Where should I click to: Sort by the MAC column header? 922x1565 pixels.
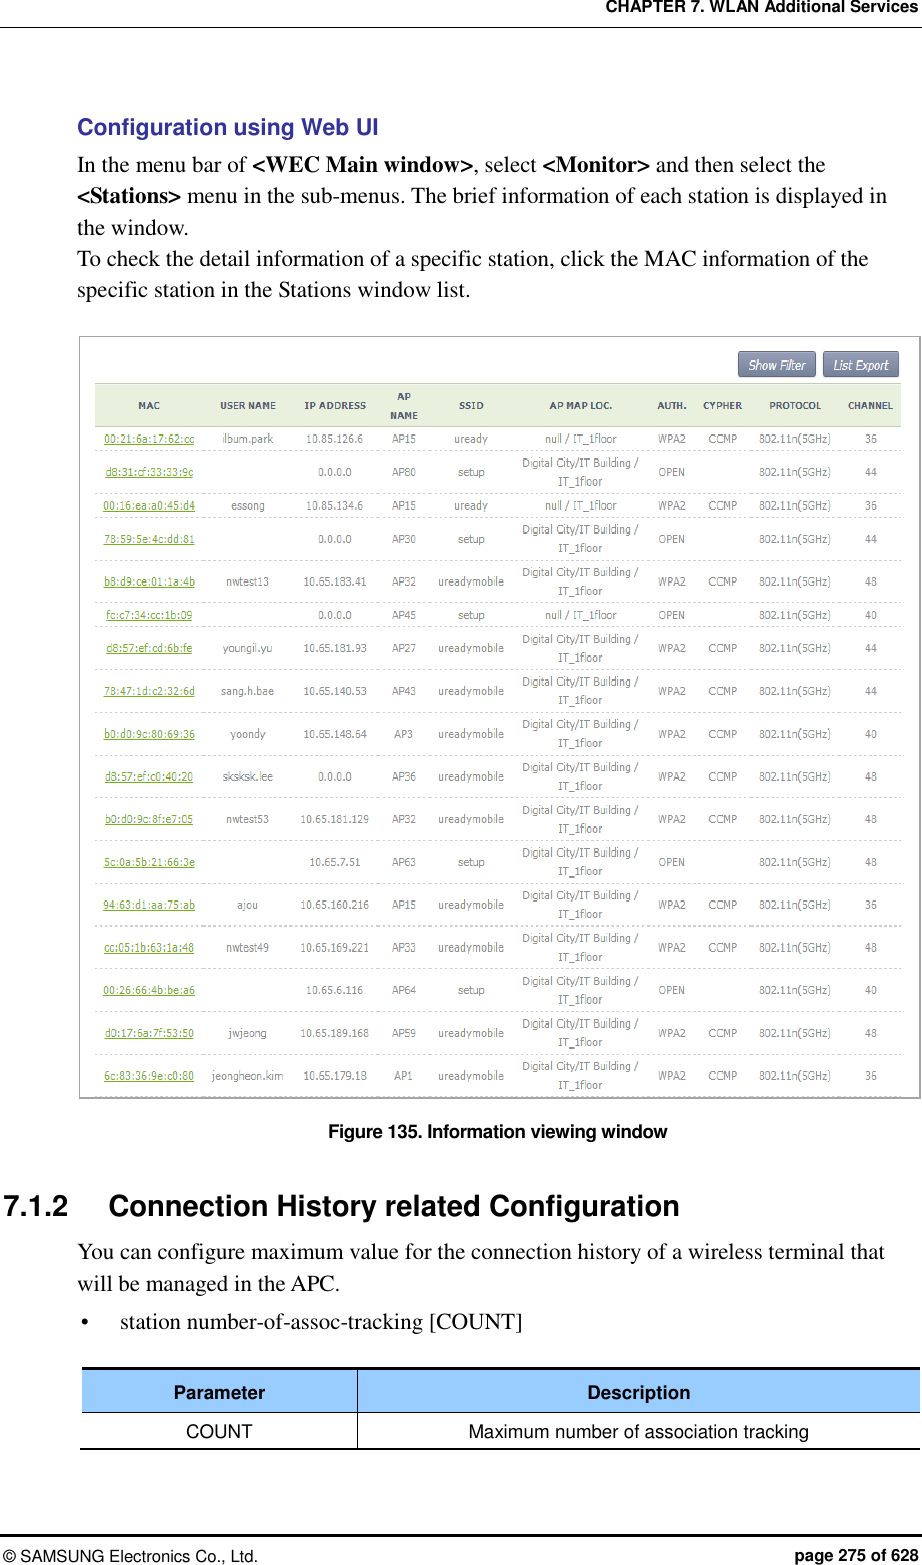[x=149, y=406]
